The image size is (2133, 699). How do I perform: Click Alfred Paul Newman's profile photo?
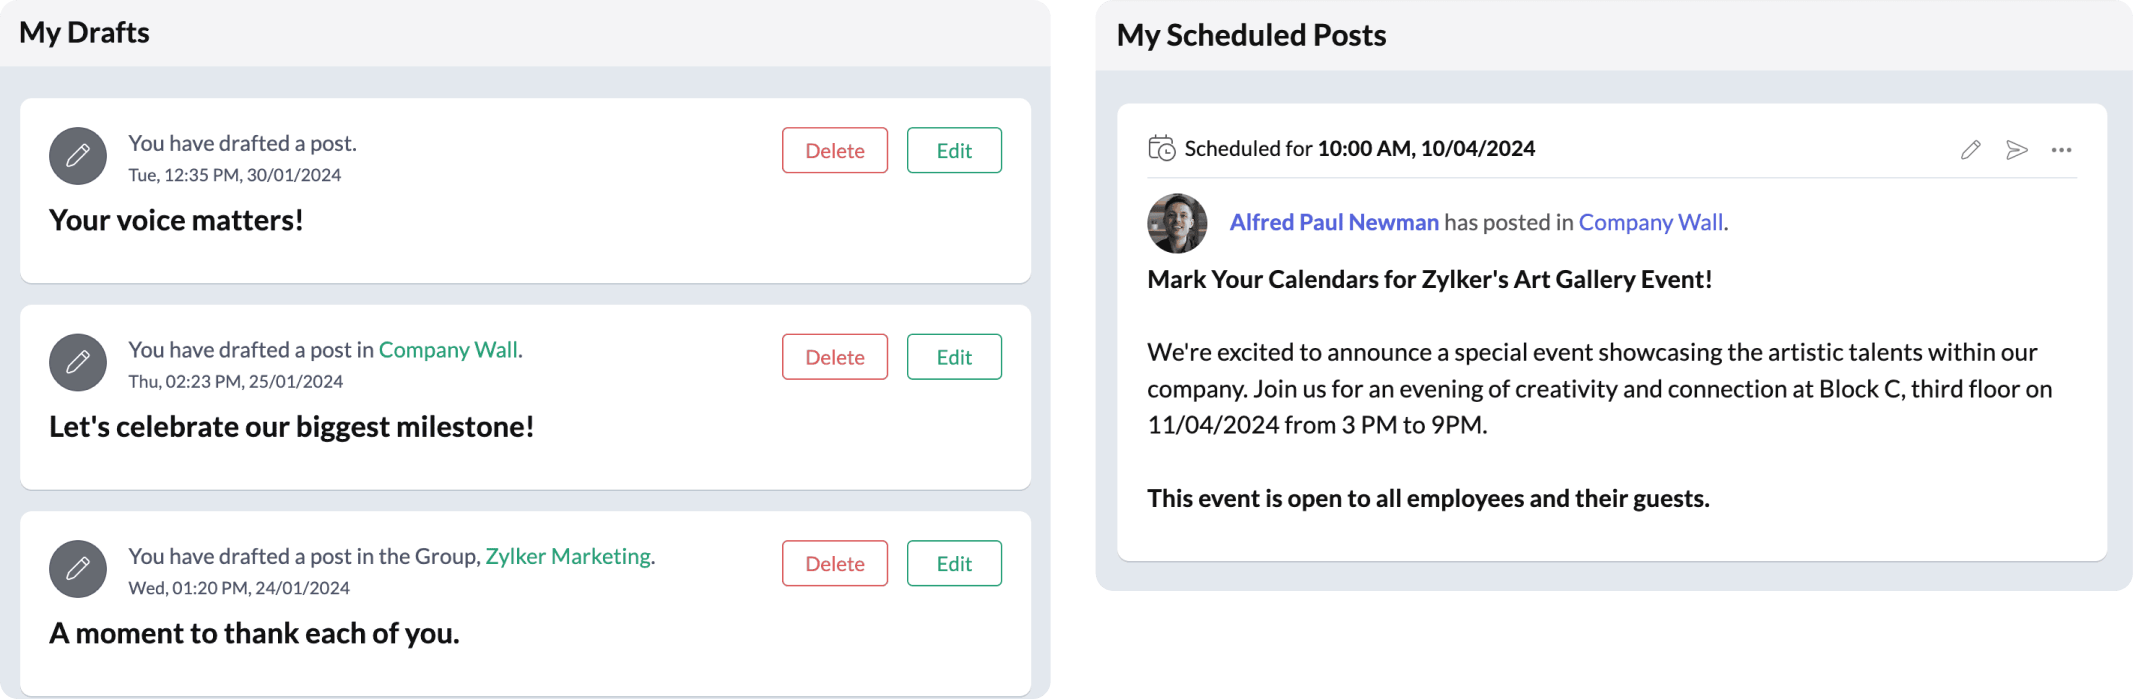pyautogui.click(x=1177, y=223)
